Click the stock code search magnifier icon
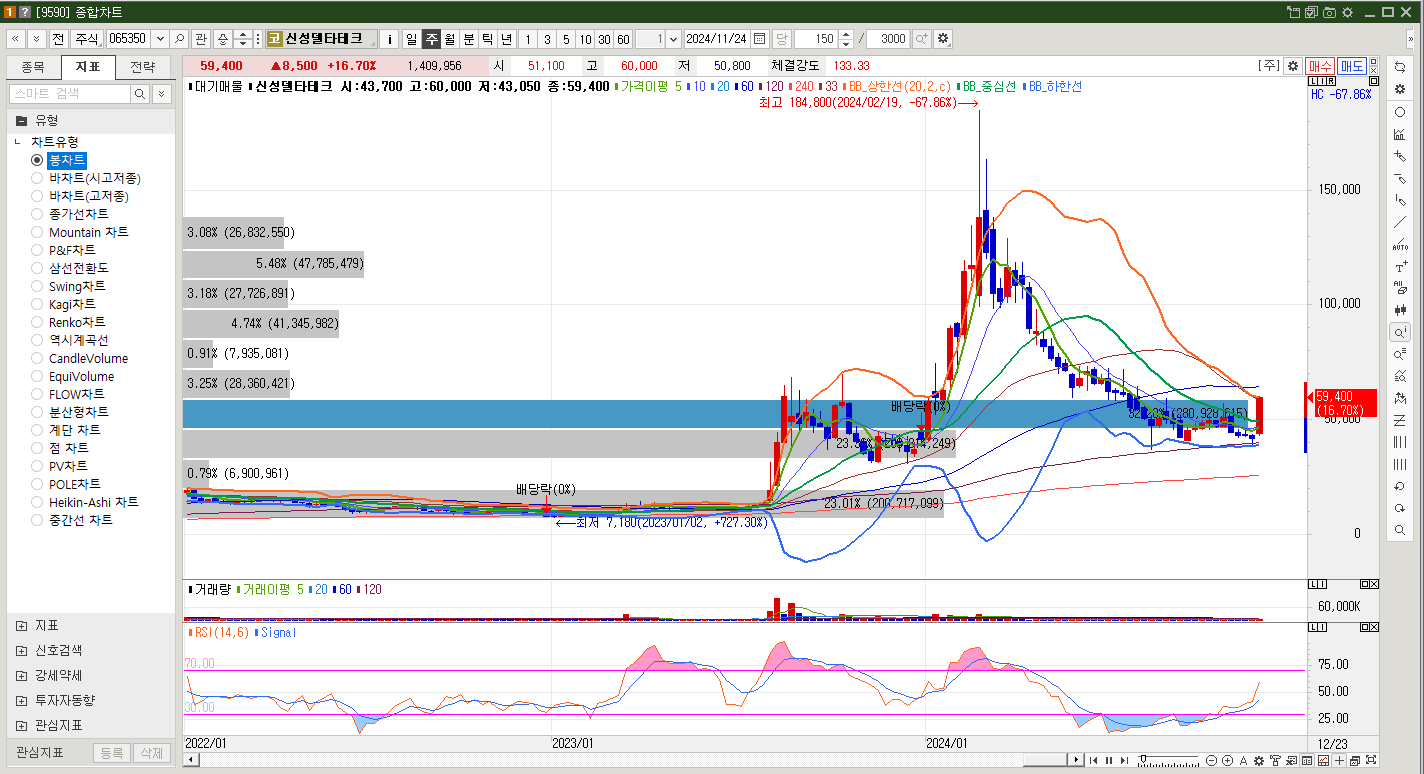The image size is (1424, 774). (180, 39)
